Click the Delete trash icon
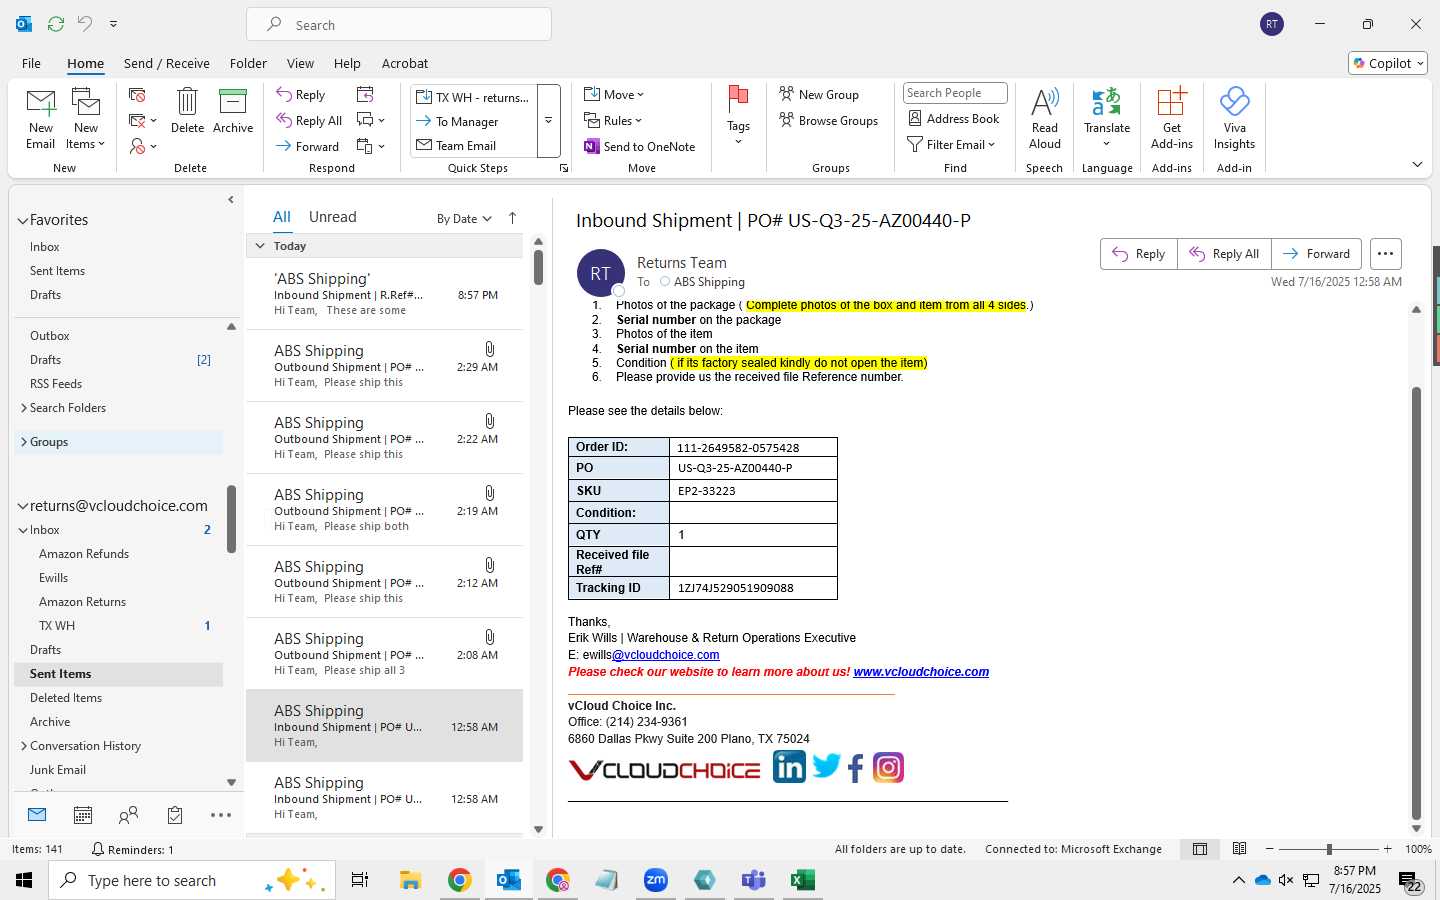Viewport: 1440px width, 900px height. (187, 110)
